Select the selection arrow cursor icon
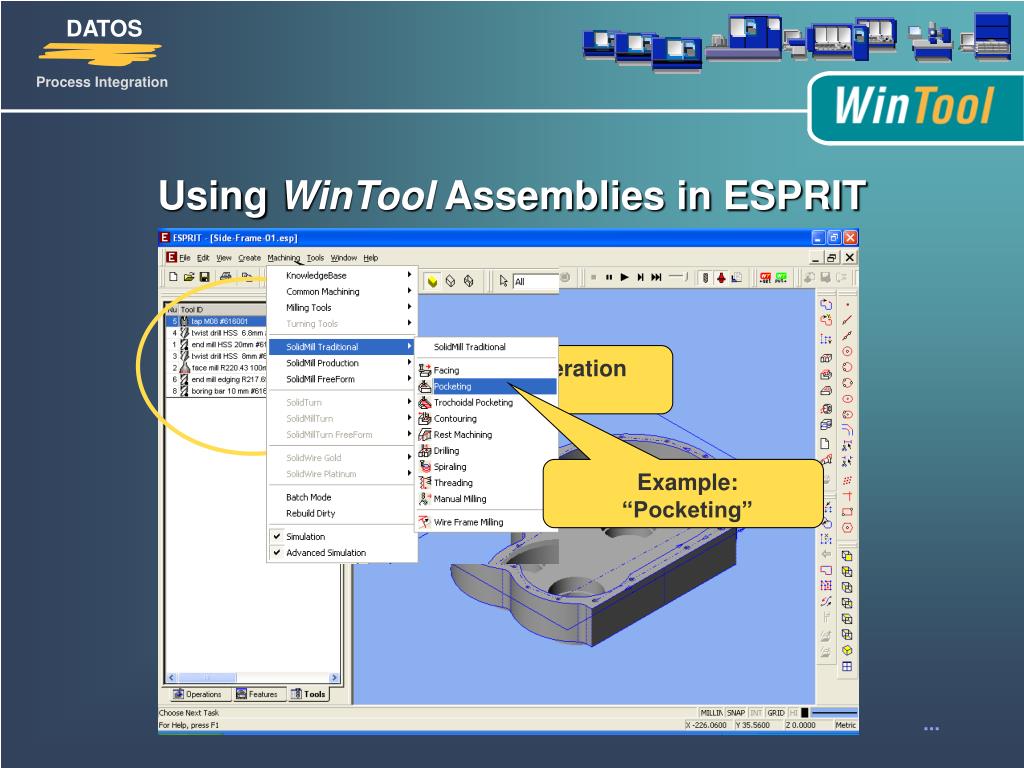1024x768 pixels. click(x=504, y=281)
